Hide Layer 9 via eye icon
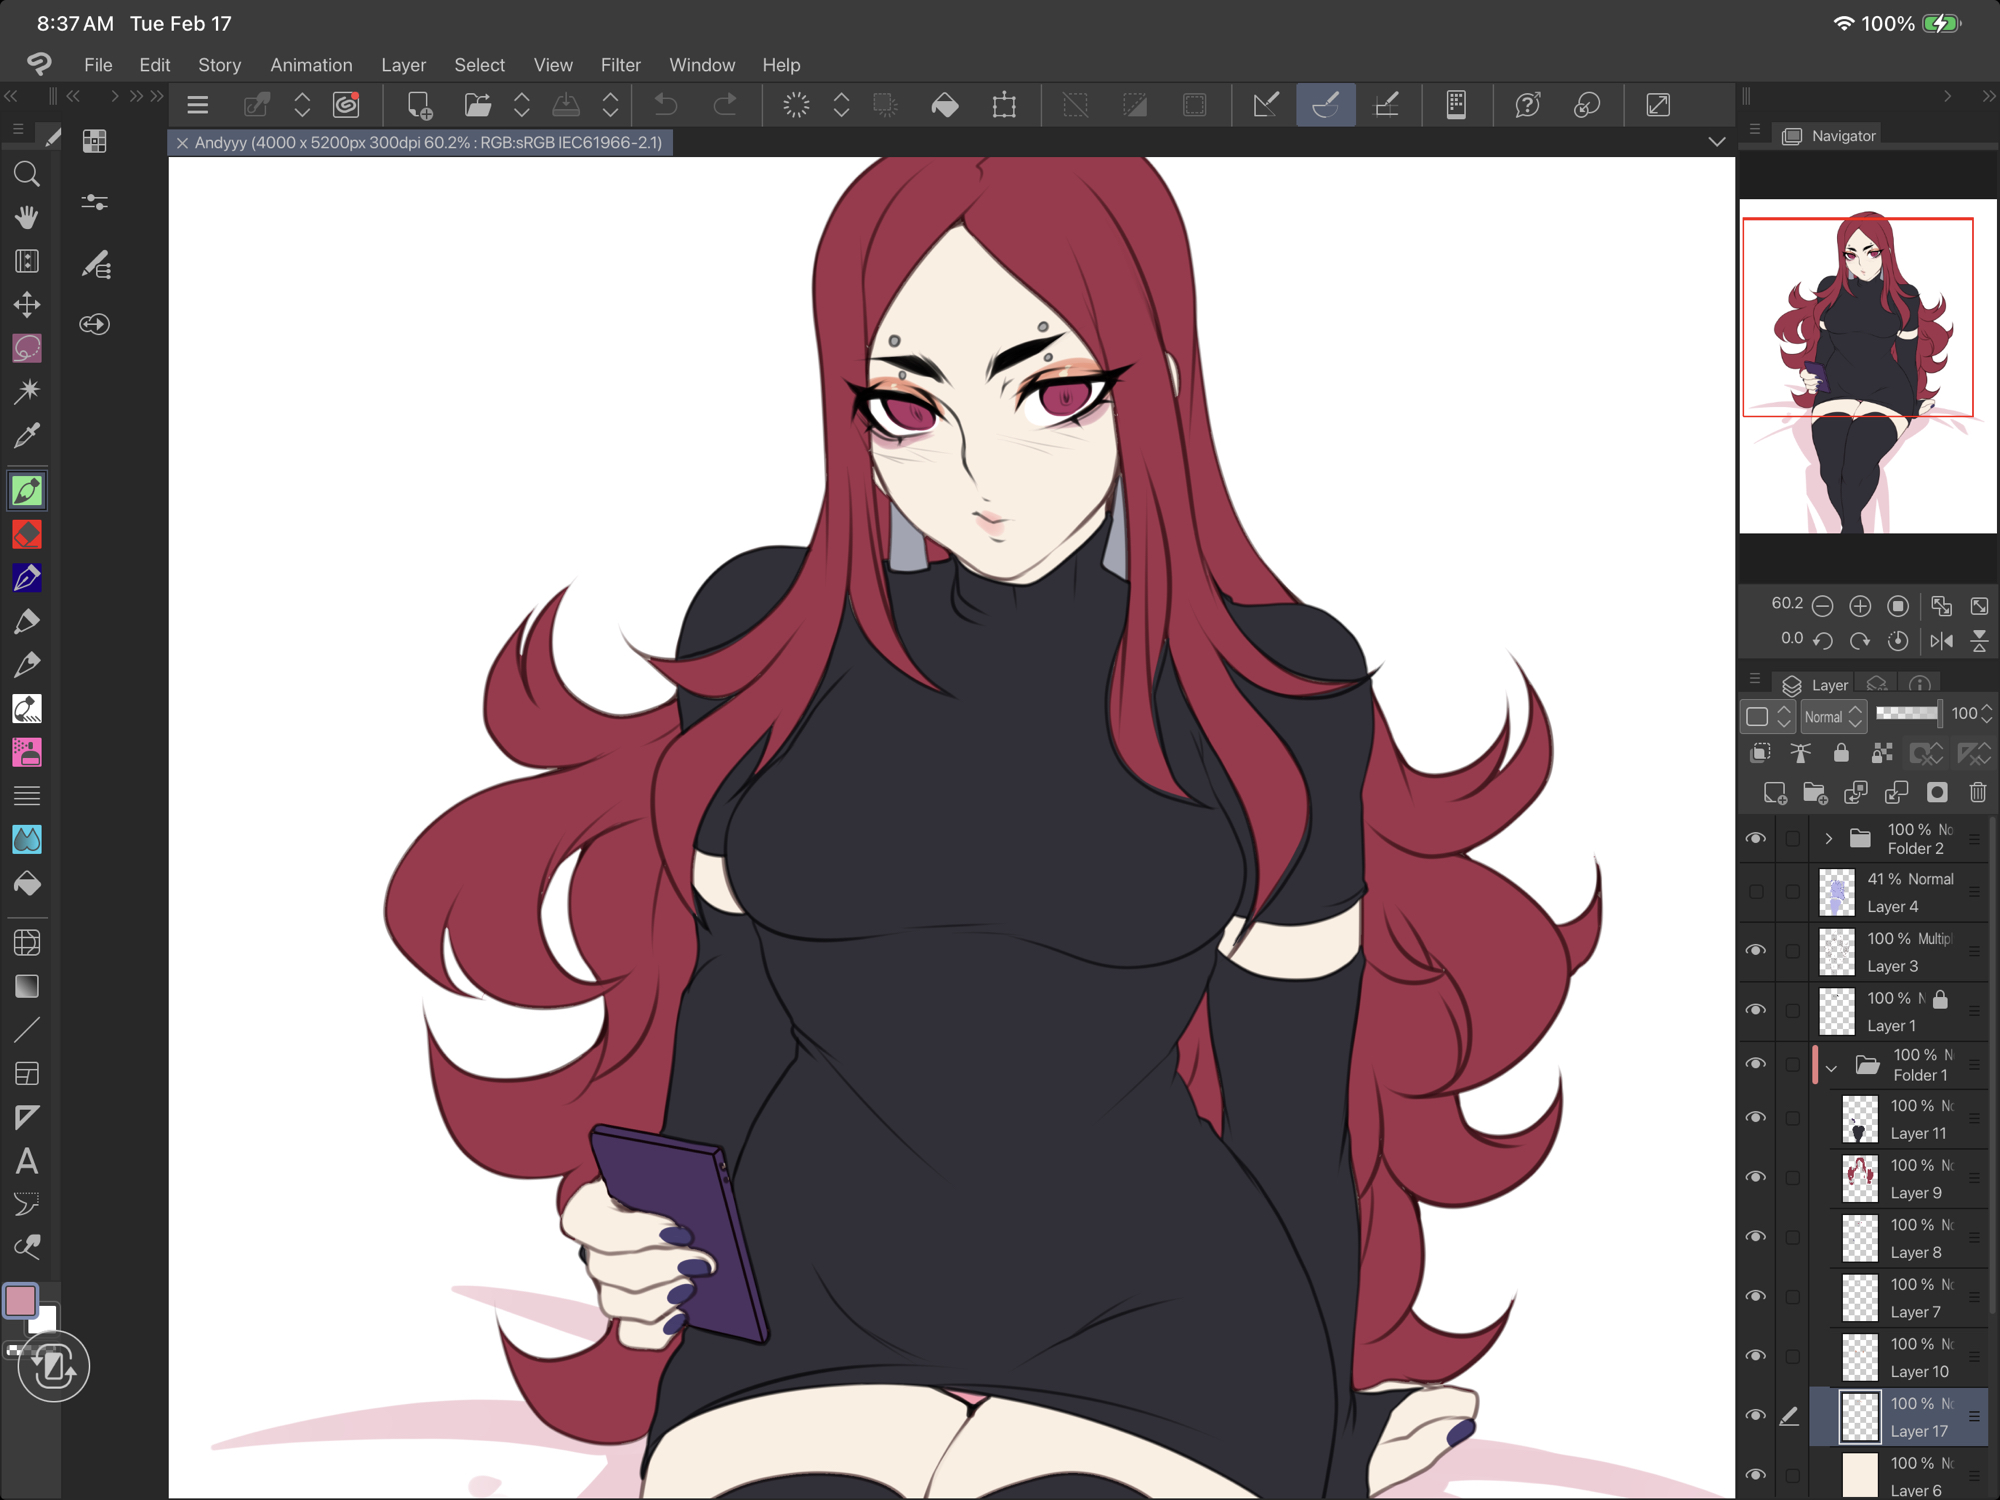Screen dimensions: 2000x1500 point(1755,1178)
